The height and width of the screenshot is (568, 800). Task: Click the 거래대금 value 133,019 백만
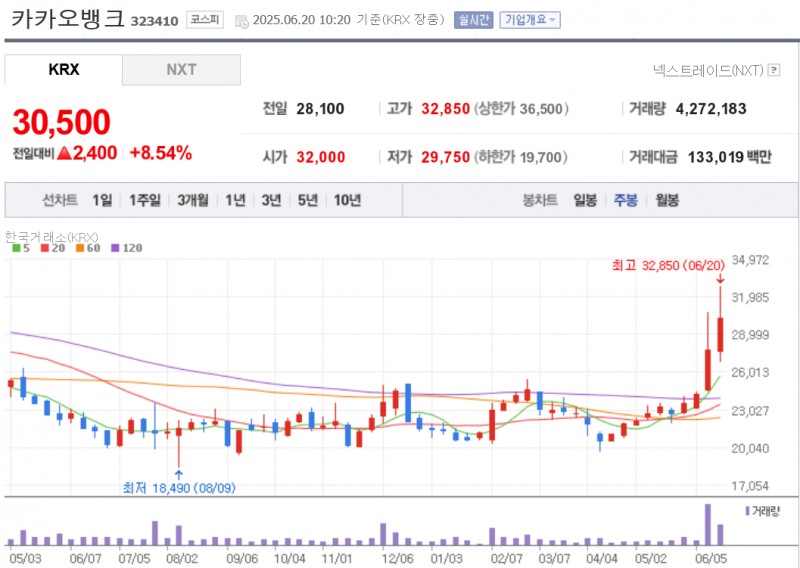click(x=730, y=157)
